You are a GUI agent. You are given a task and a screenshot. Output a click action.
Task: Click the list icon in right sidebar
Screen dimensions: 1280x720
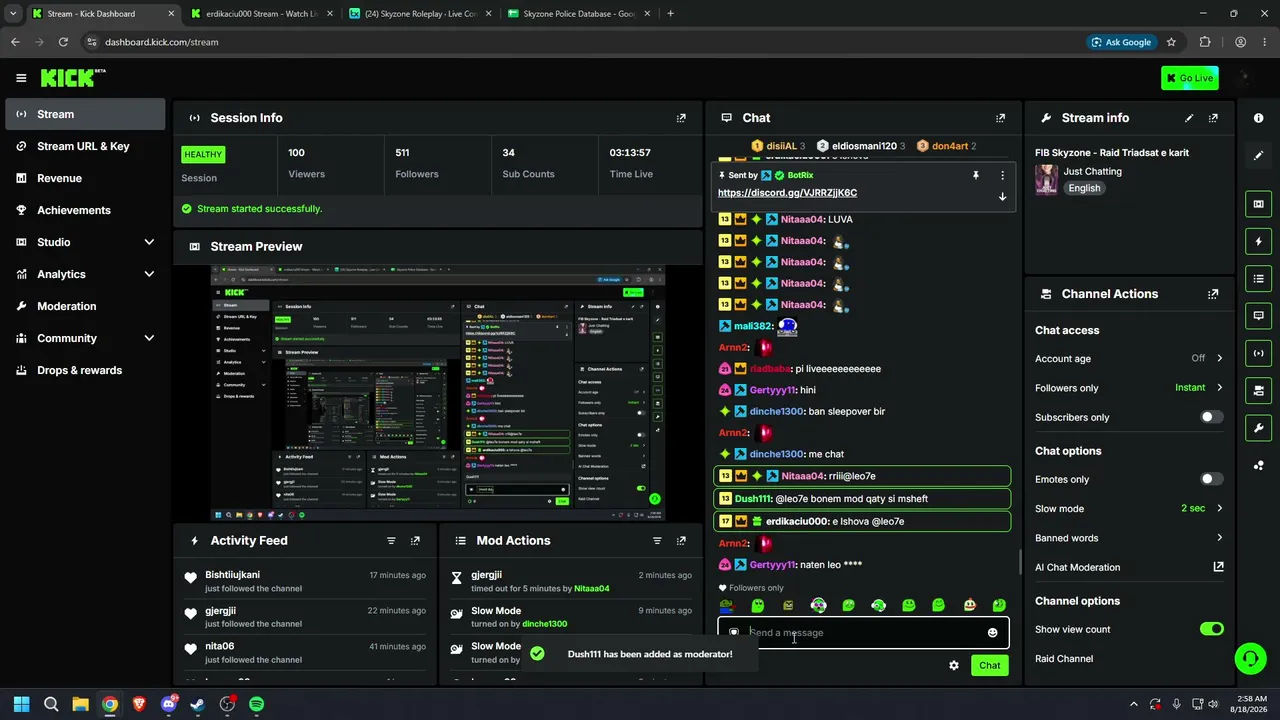pyautogui.click(x=1258, y=278)
